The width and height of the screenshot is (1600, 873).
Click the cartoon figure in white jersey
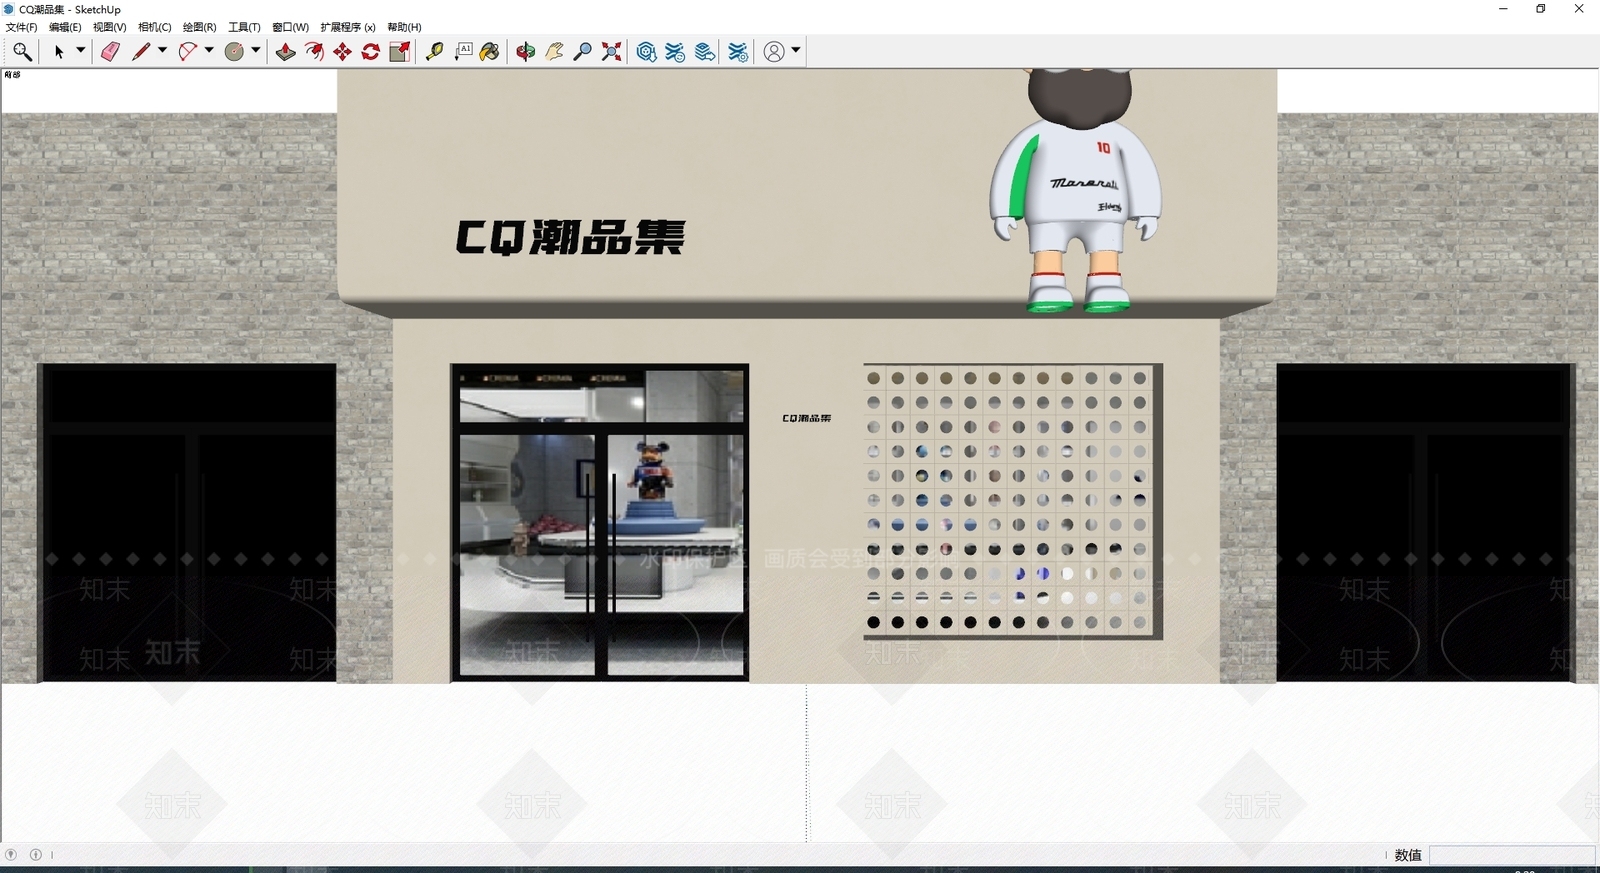tap(1076, 190)
